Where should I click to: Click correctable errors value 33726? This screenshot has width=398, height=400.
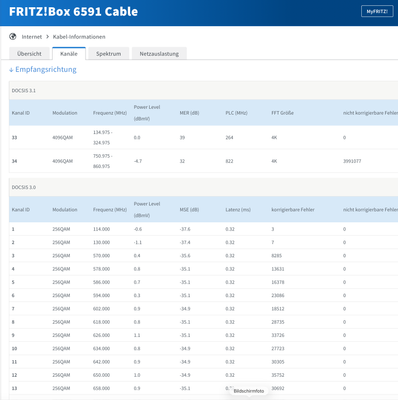(278, 335)
